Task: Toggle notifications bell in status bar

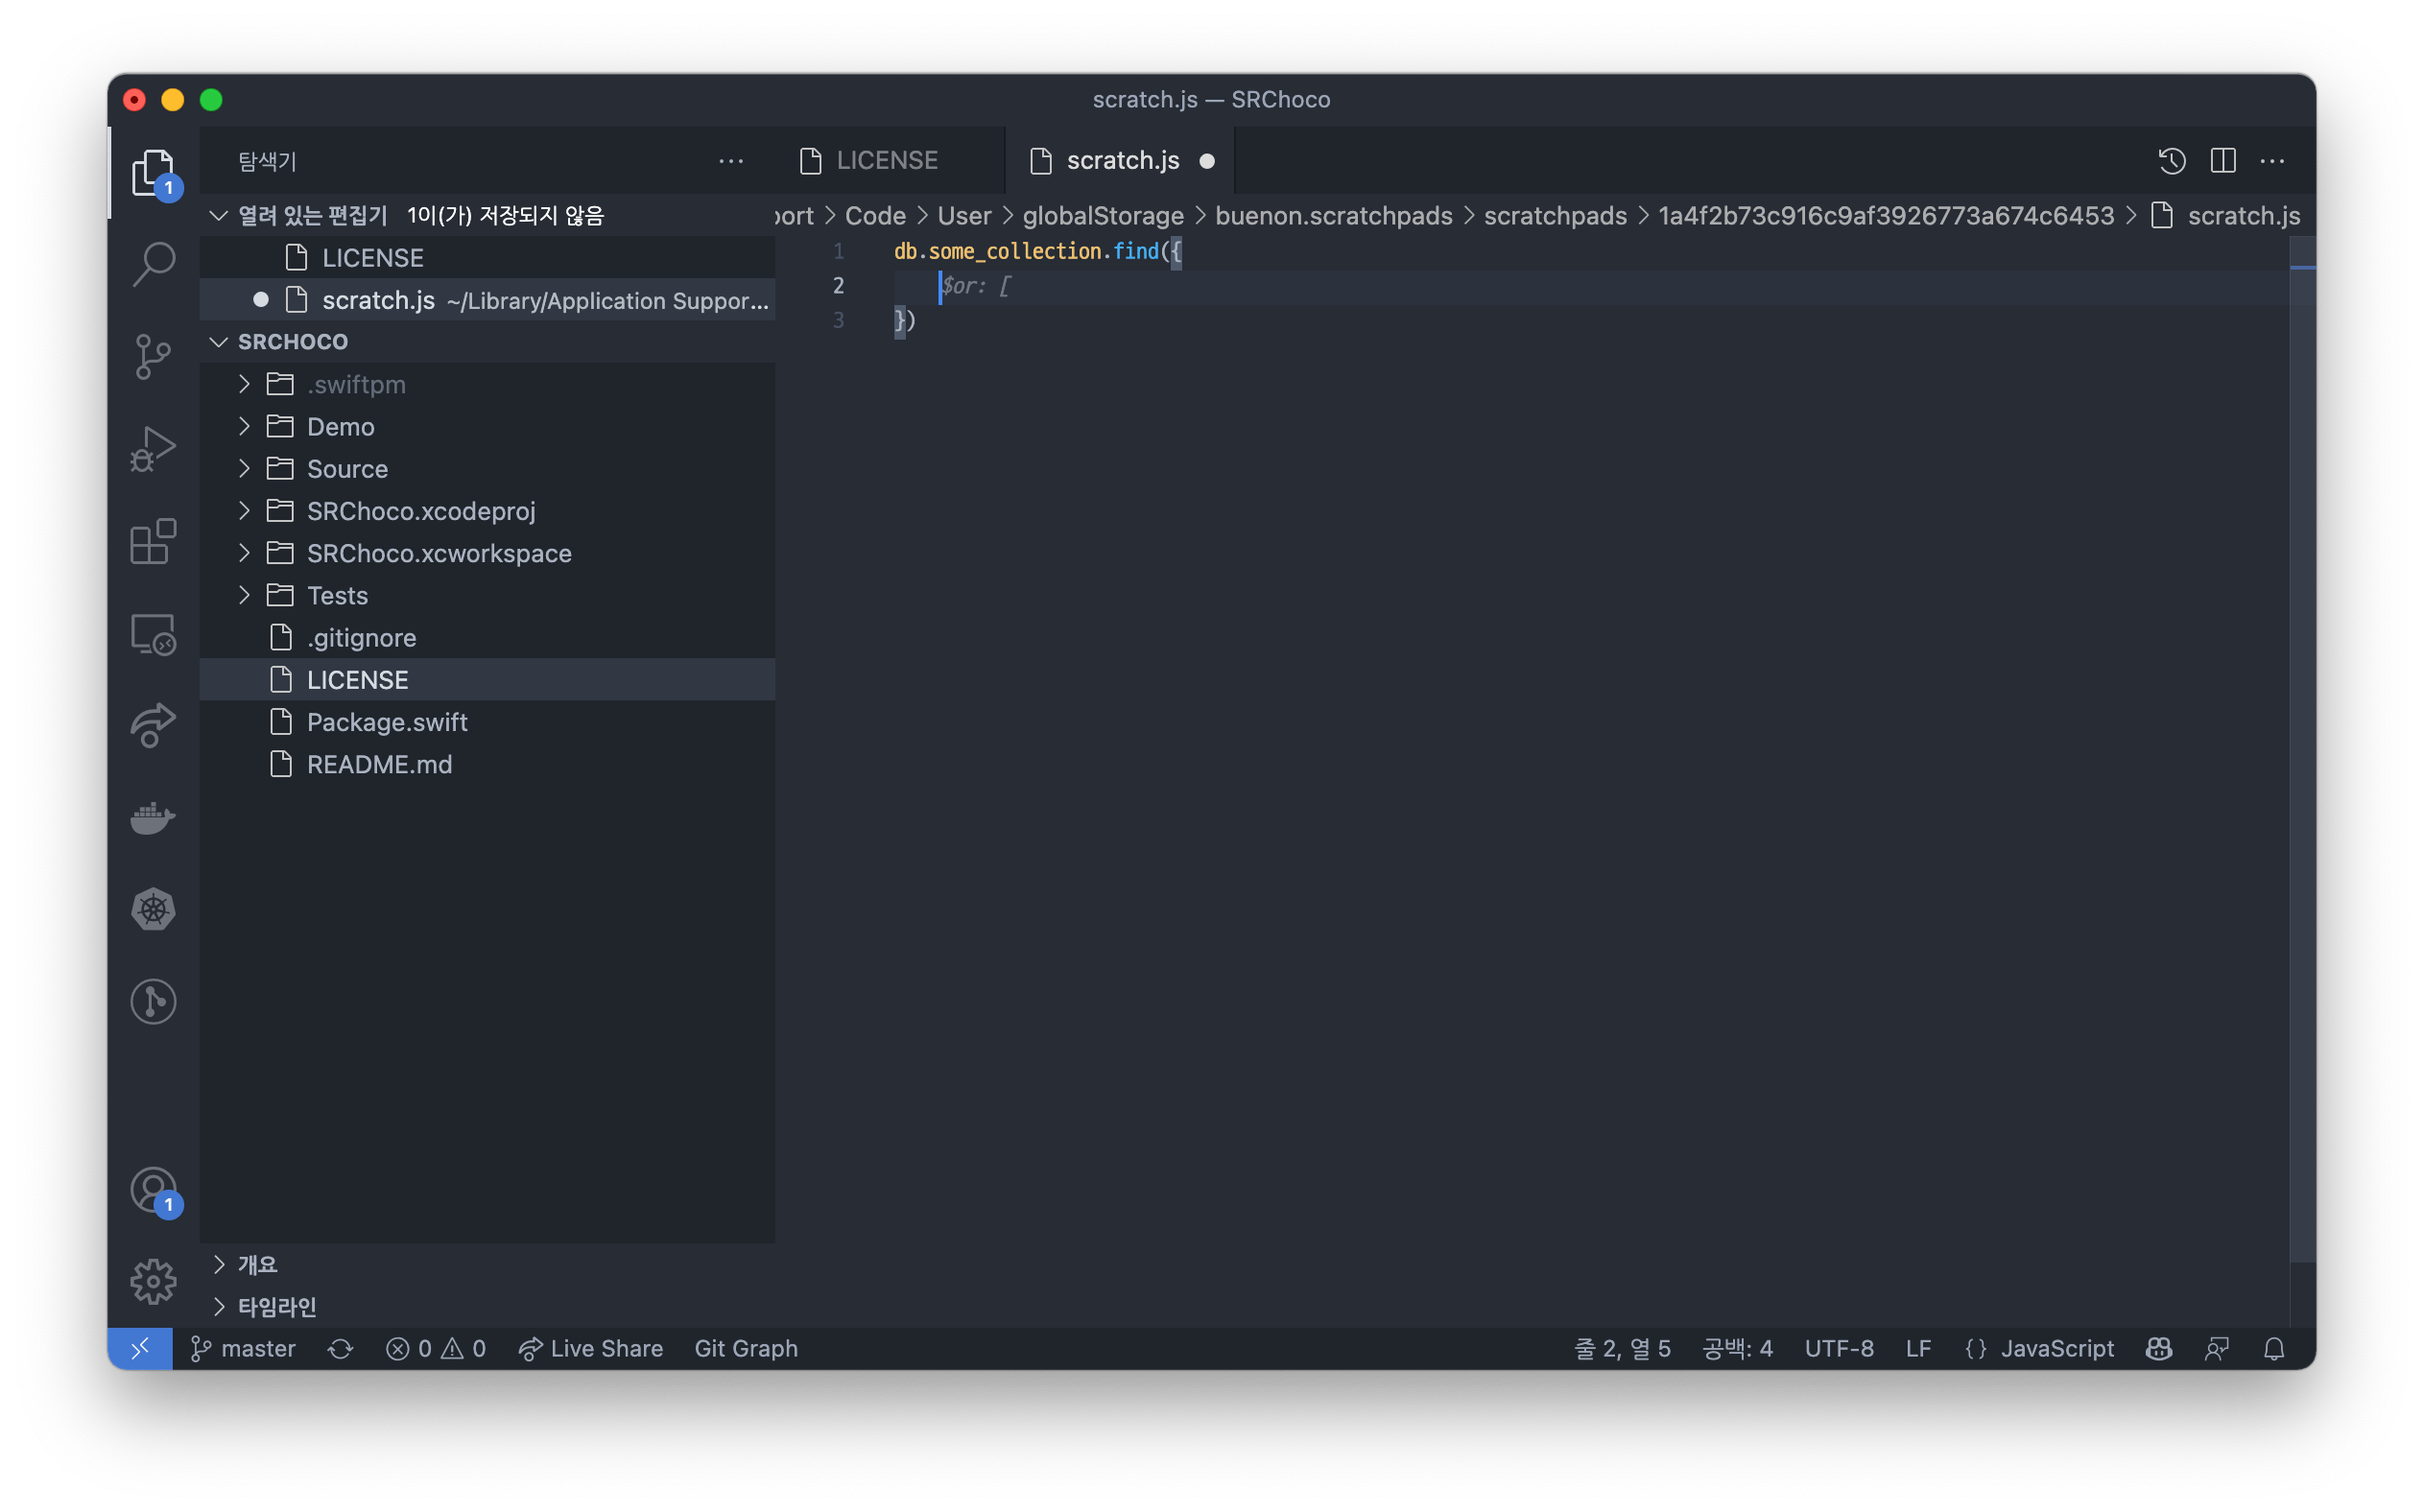Action: [2273, 1349]
